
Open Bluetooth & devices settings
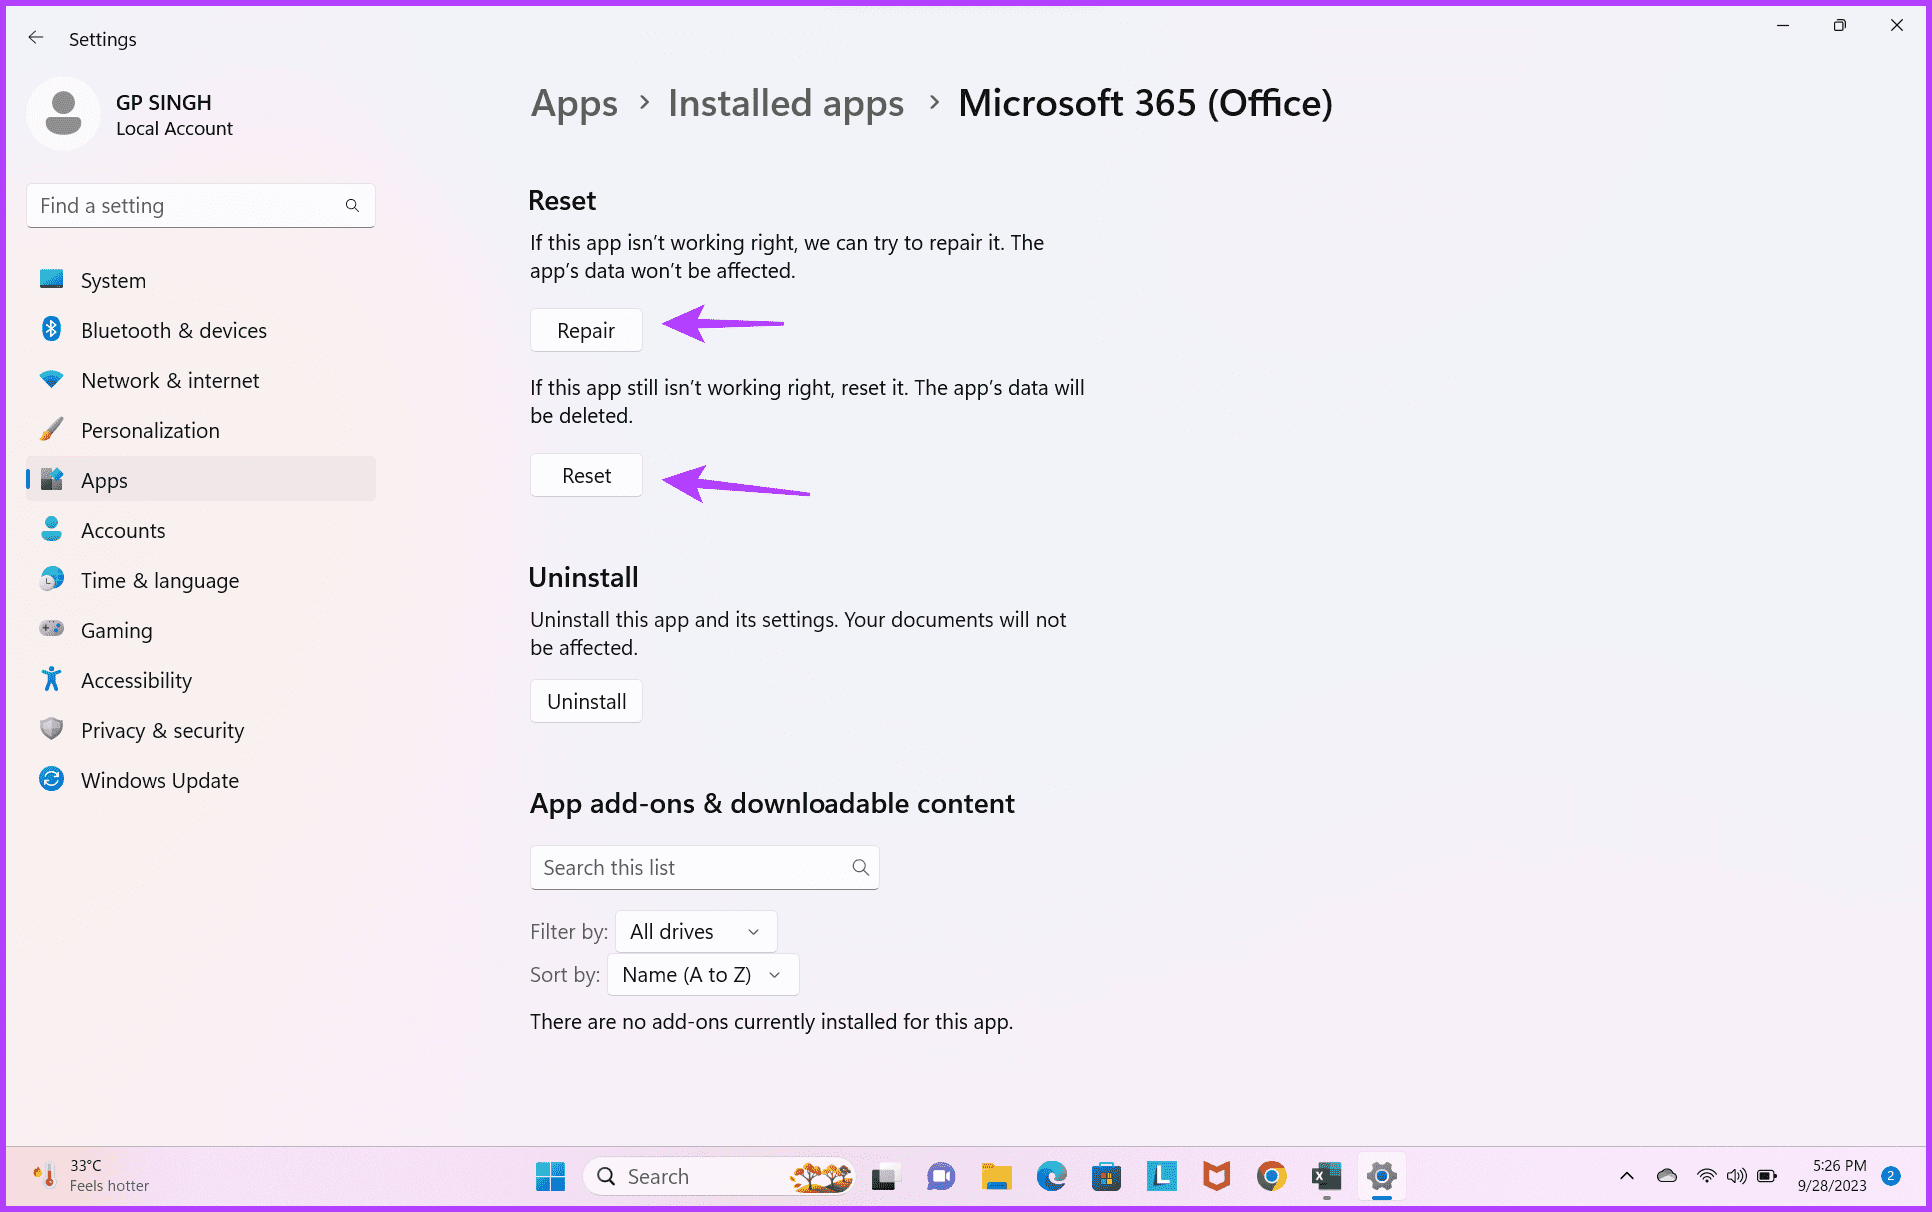pos(173,331)
